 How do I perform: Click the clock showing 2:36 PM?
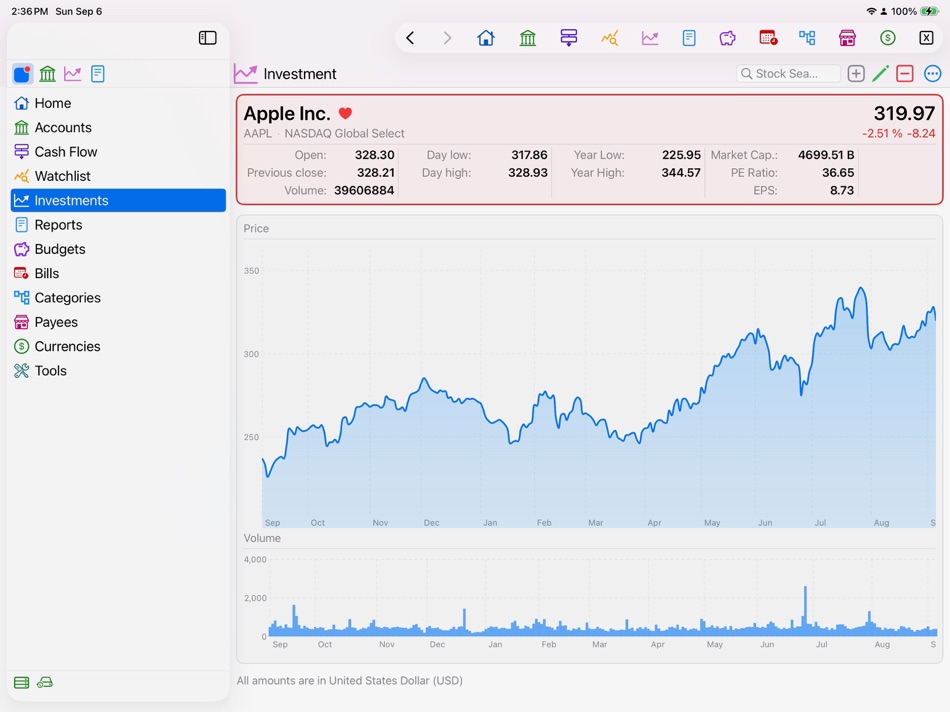[x=30, y=11]
